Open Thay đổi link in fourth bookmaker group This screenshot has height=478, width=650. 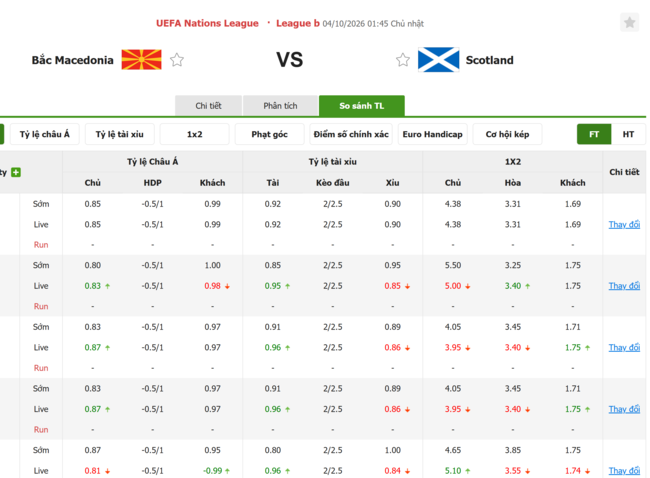pyautogui.click(x=624, y=409)
